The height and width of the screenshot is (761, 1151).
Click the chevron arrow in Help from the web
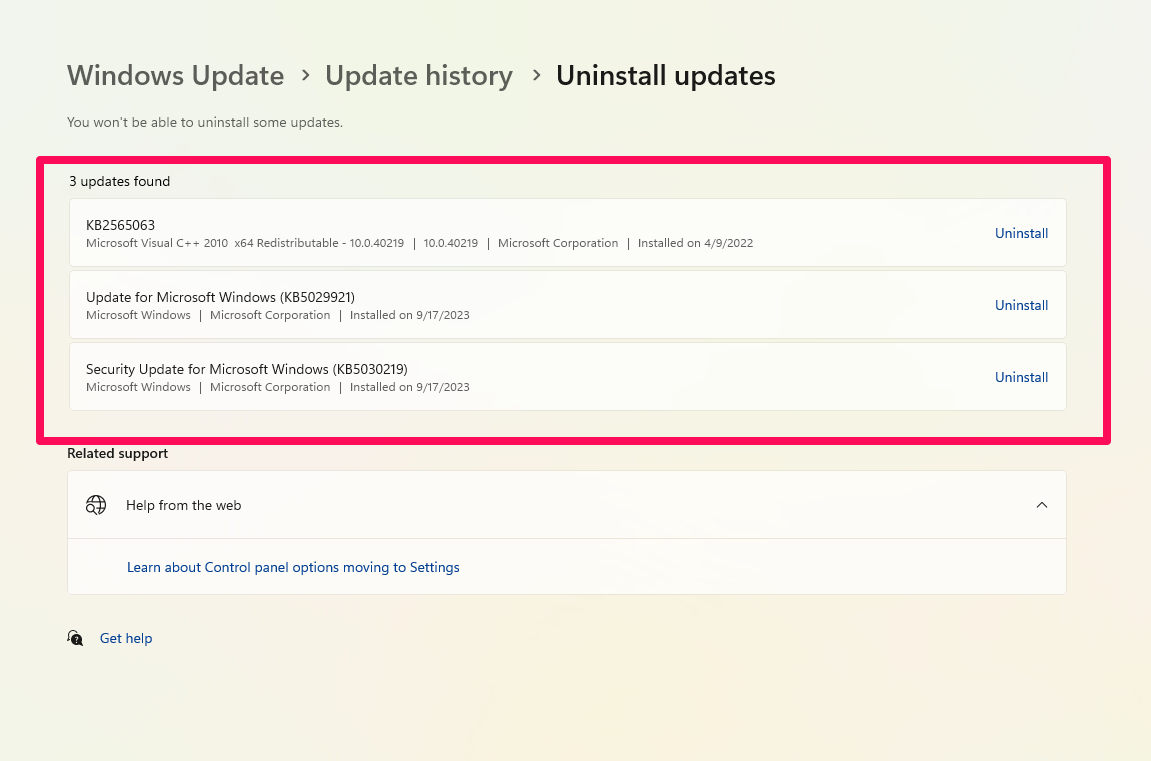click(x=1041, y=505)
